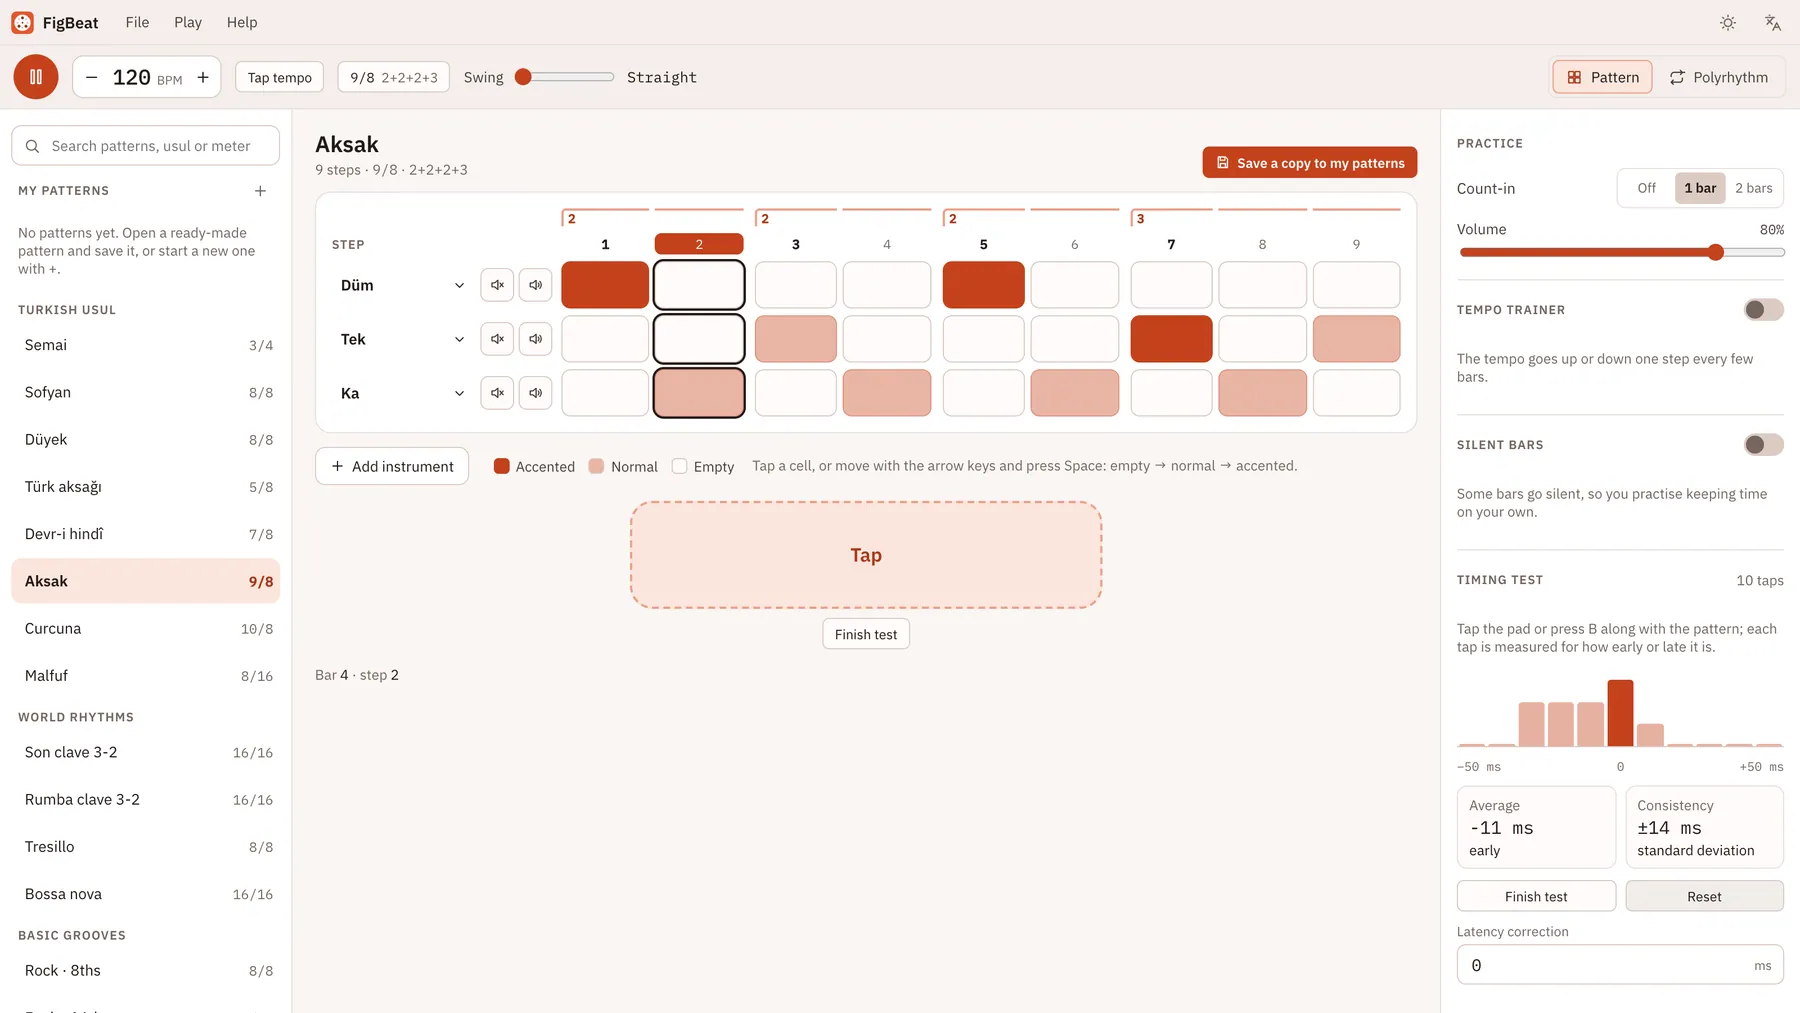Select the Tresillo pattern
Screen dimensions: 1800x1013
click(146, 847)
